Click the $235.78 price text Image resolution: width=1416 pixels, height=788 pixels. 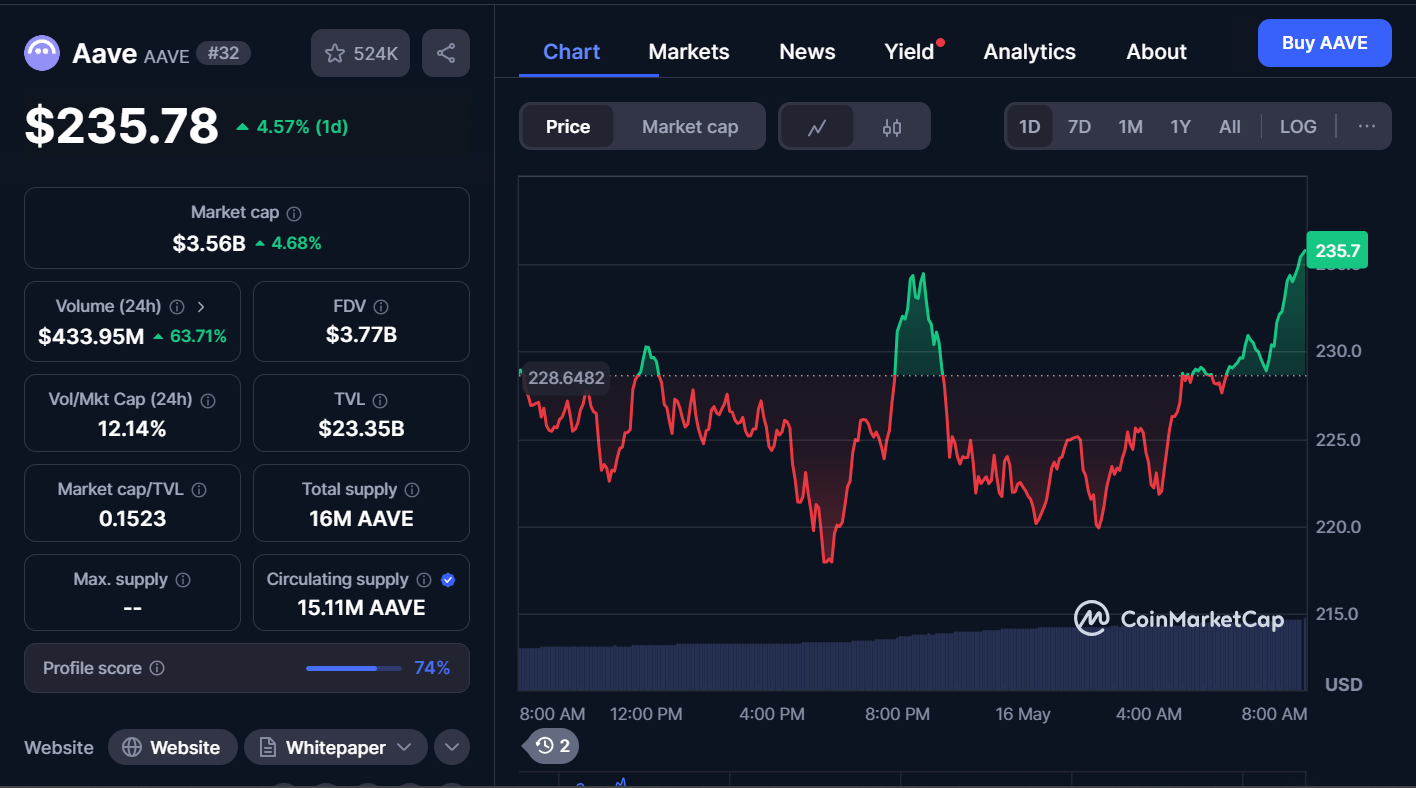(x=121, y=126)
